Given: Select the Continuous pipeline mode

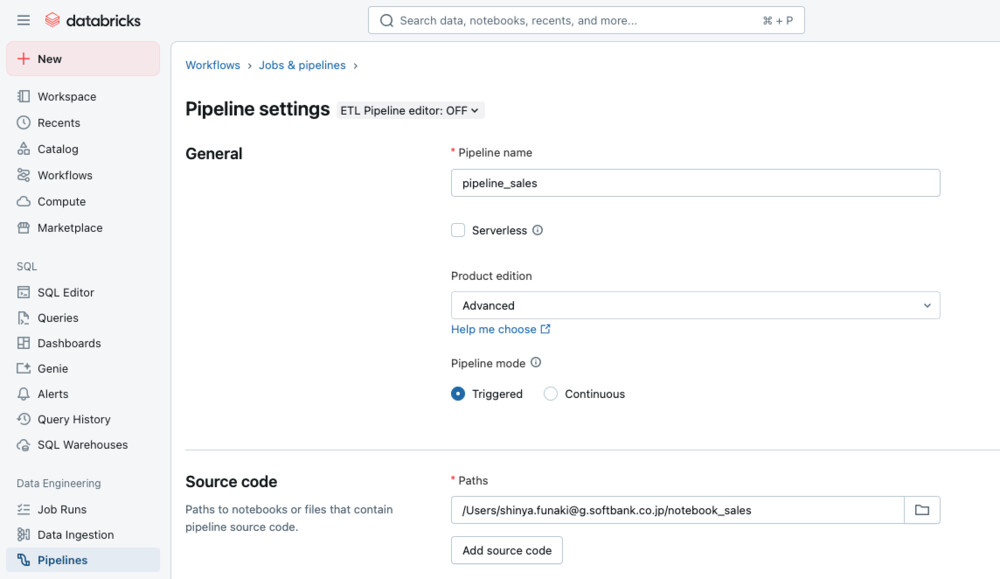Looking at the screenshot, I should click(x=549, y=394).
